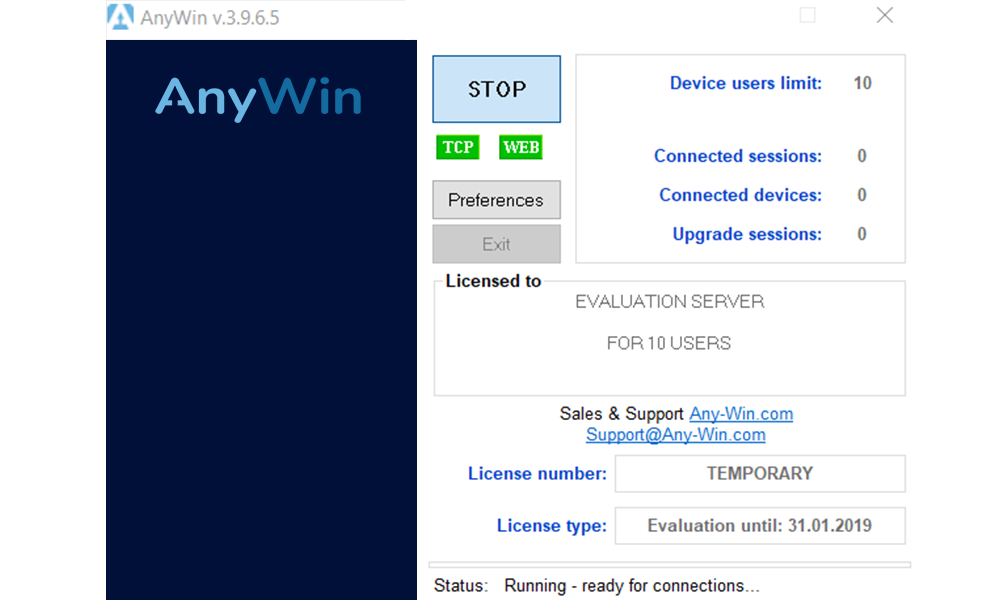The height and width of the screenshot is (600, 1000).
Task: Open the Preferences dialog
Action: [x=496, y=200]
